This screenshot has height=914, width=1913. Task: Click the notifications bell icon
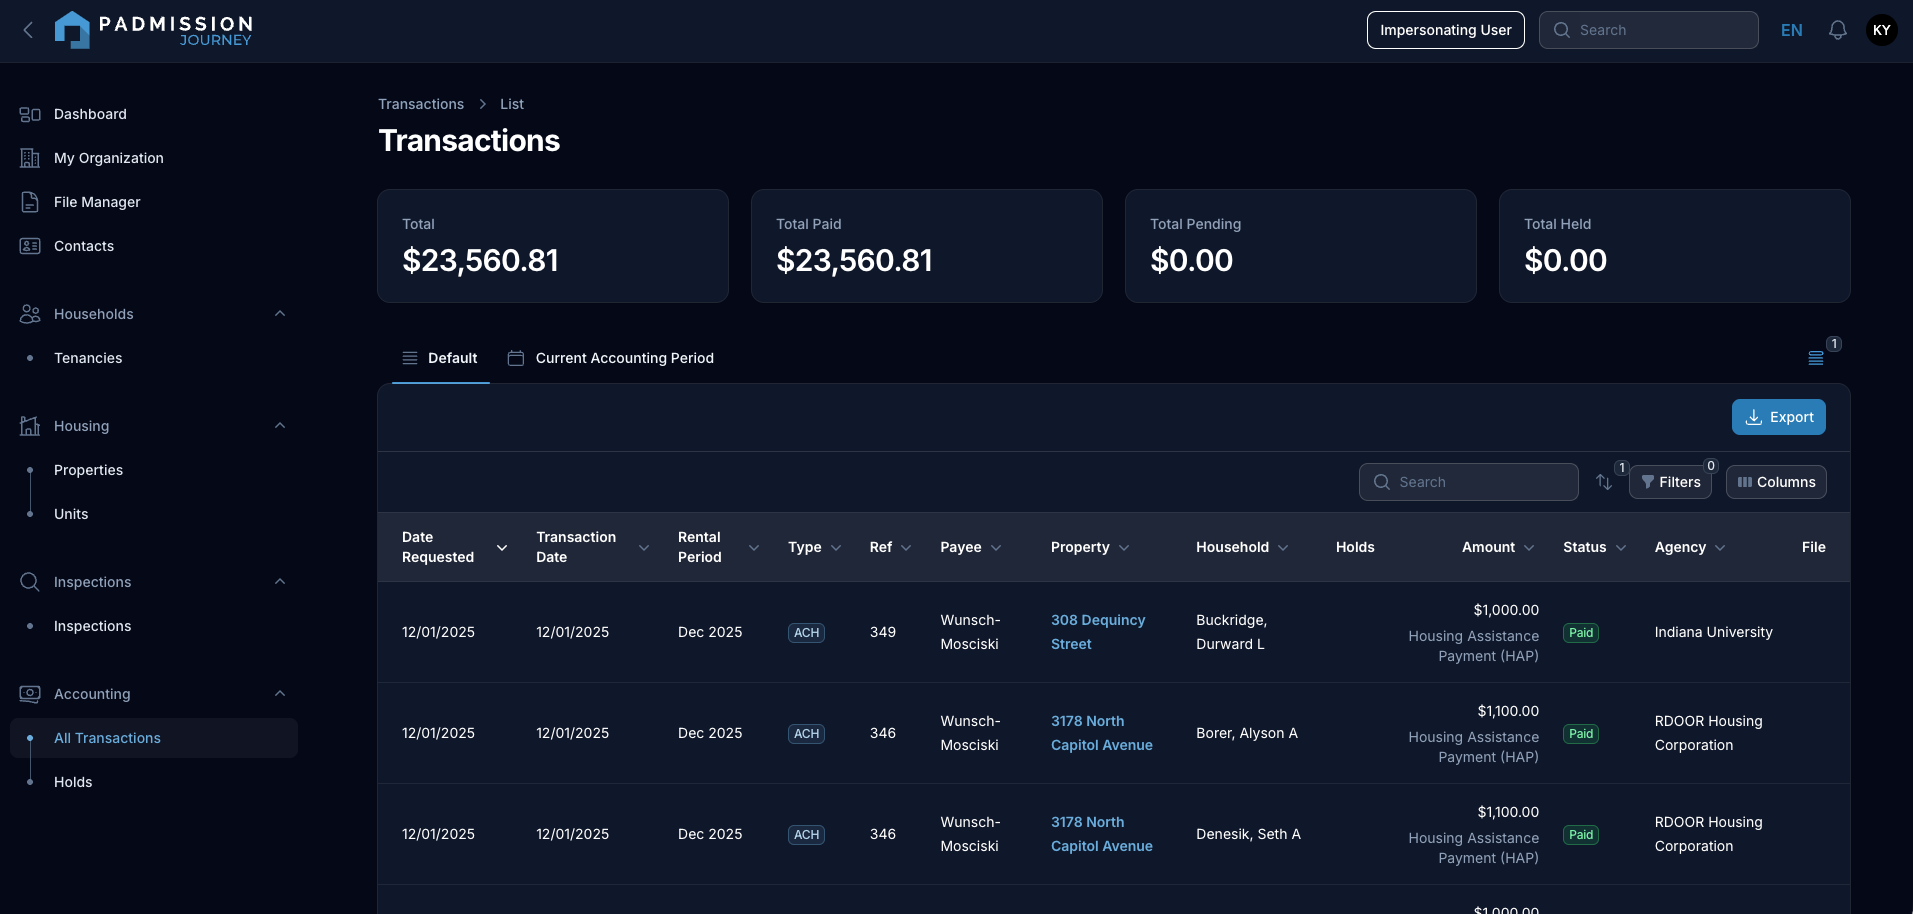point(1837,30)
